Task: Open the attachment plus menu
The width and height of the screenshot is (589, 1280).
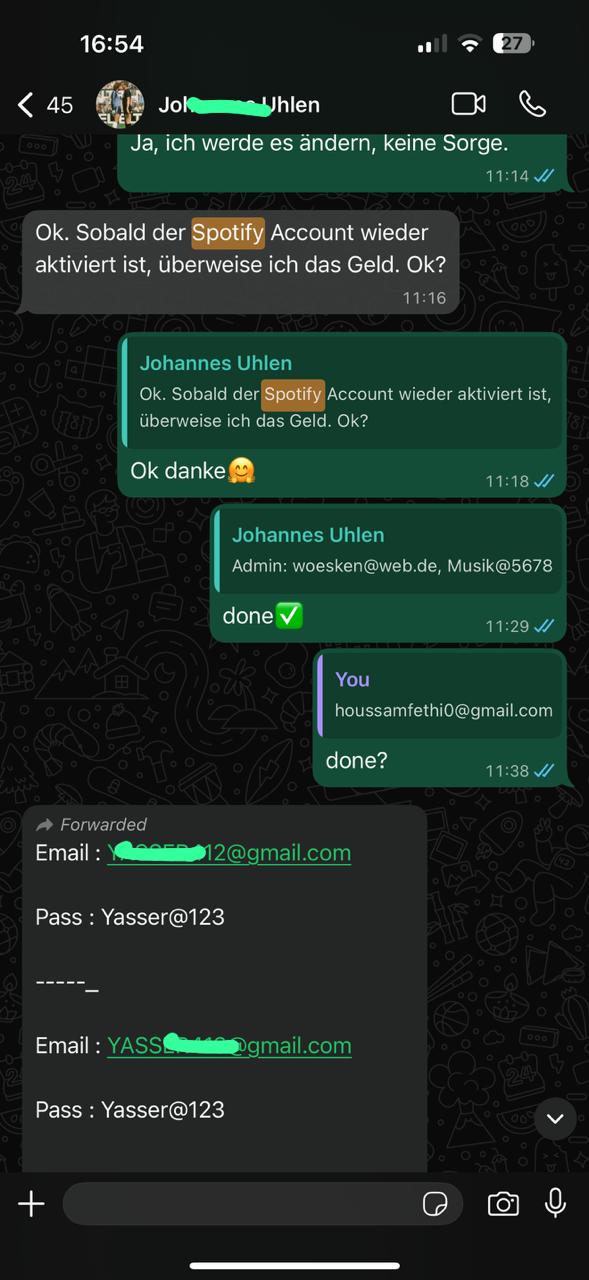Action: pos(31,1204)
